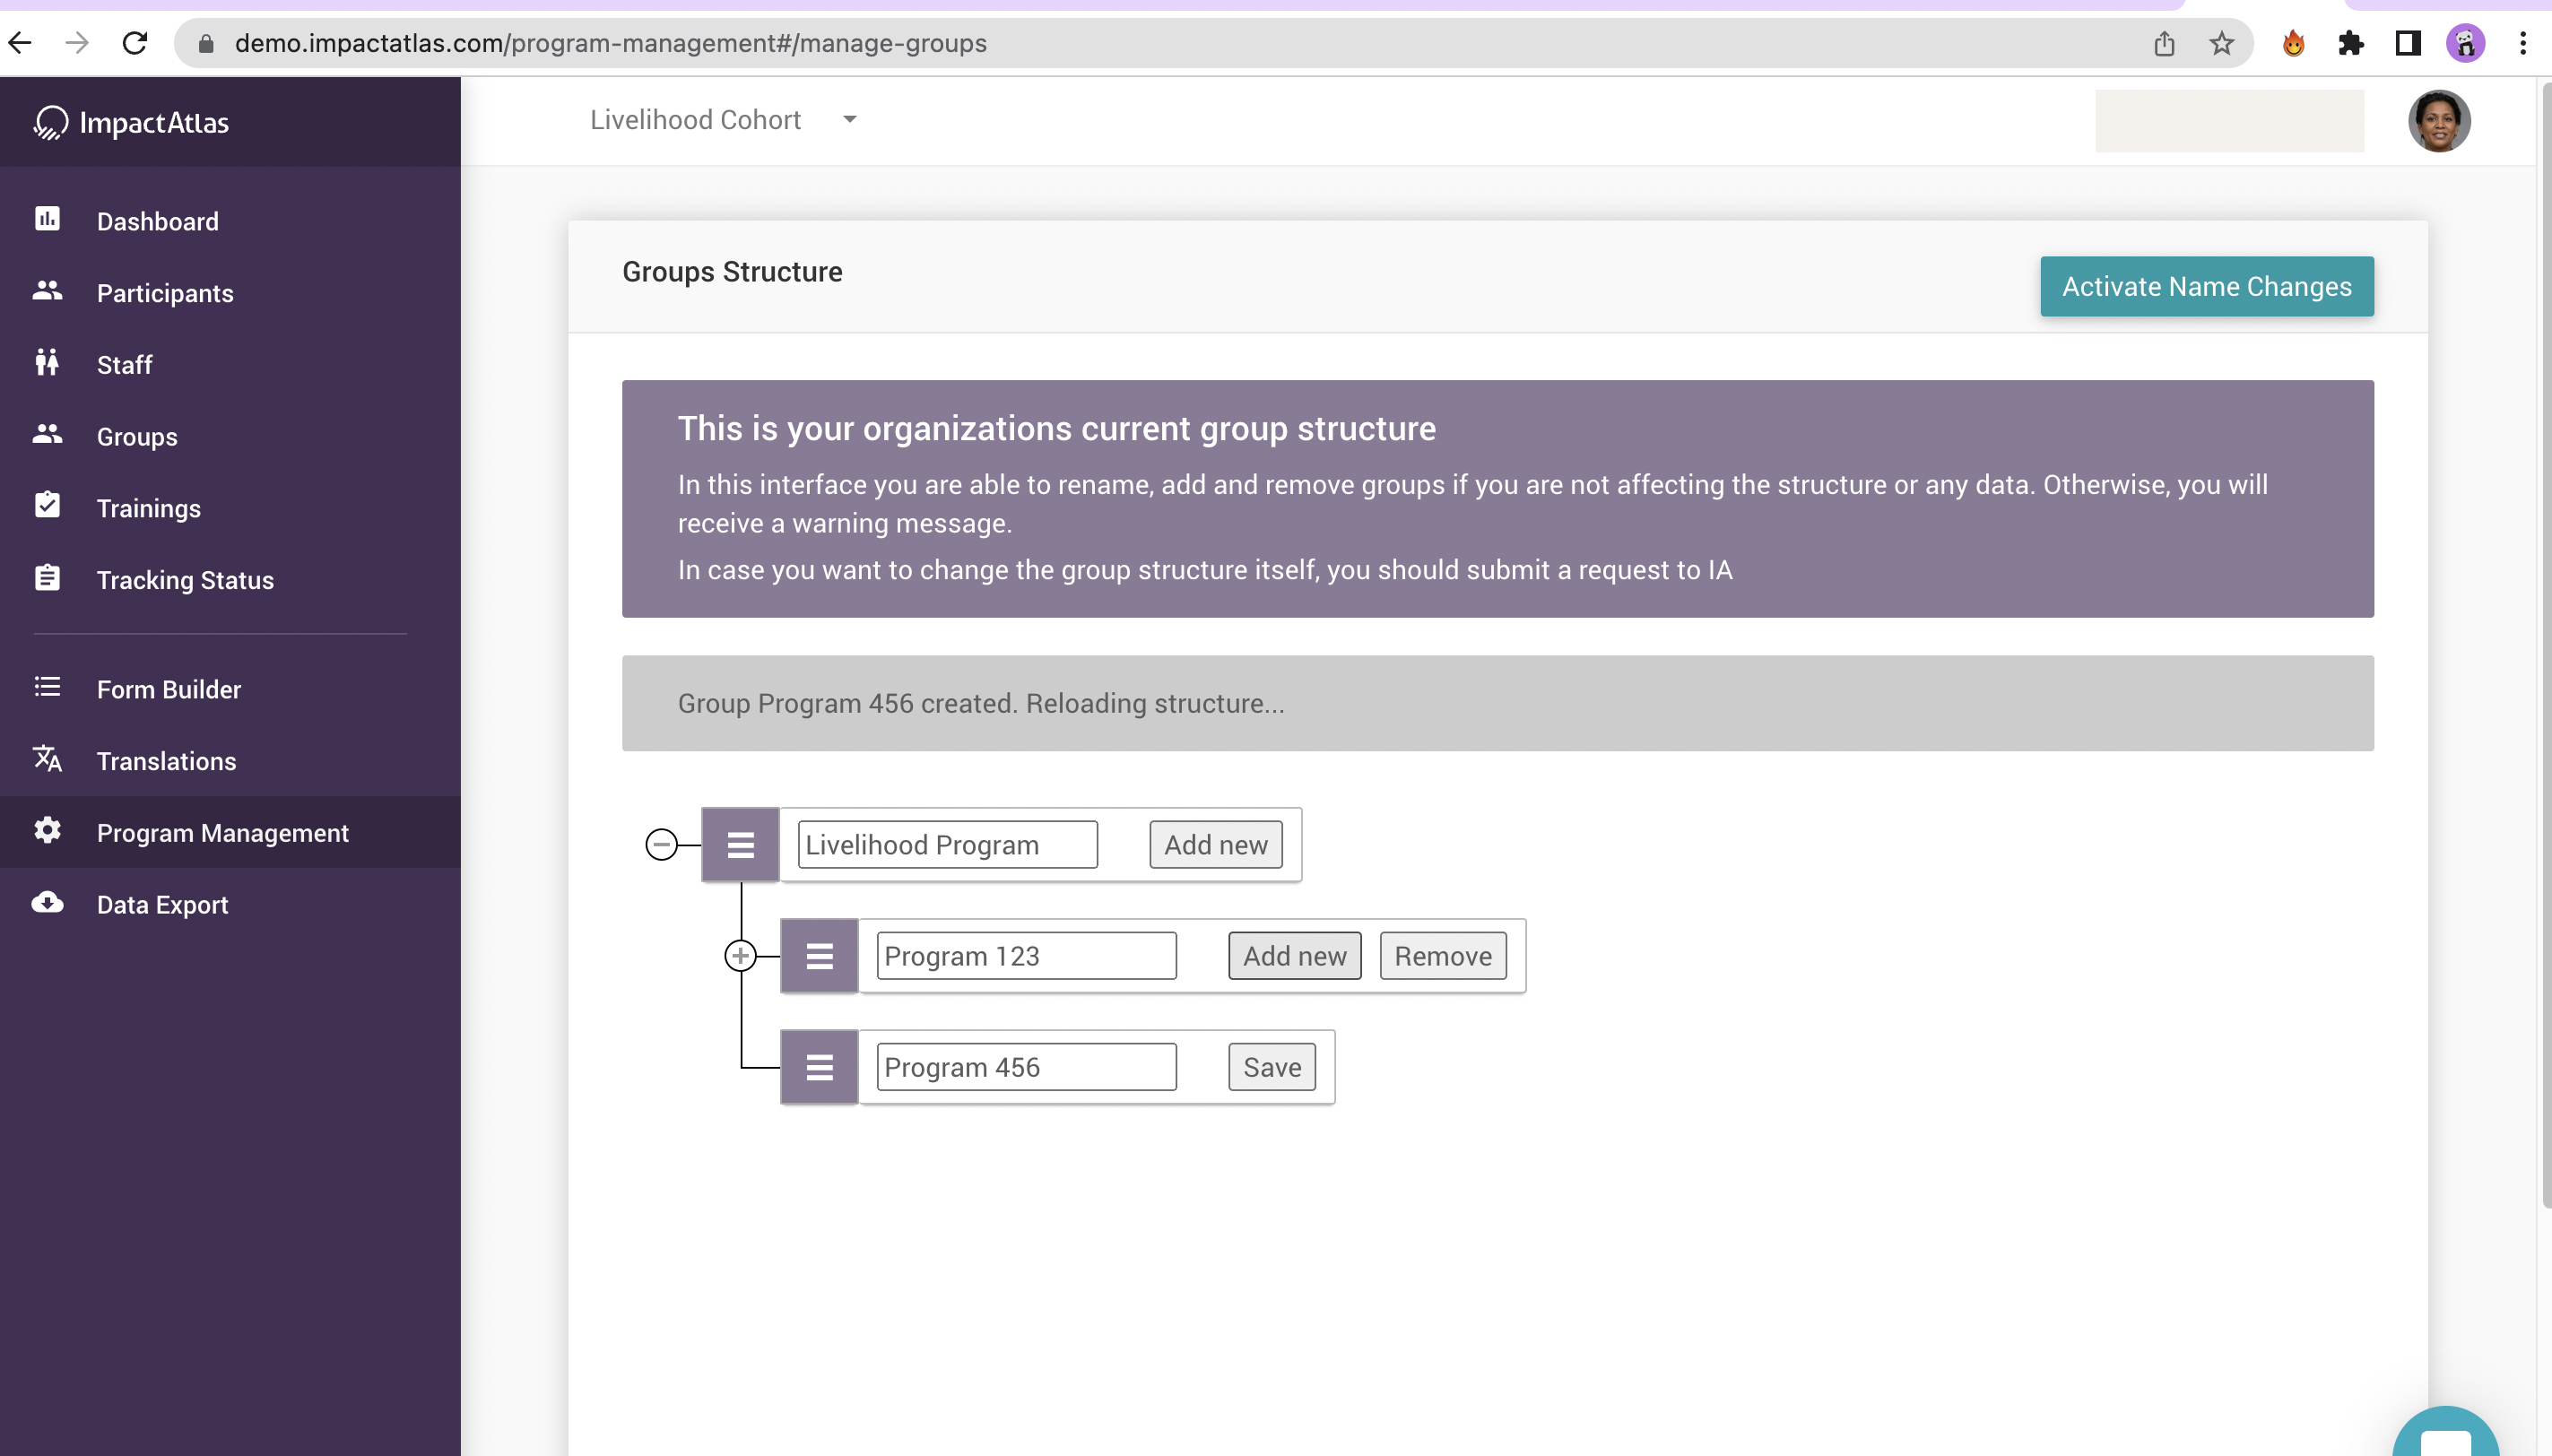
Task: Click Activate Name Changes button
Action: coord(2206,287)
